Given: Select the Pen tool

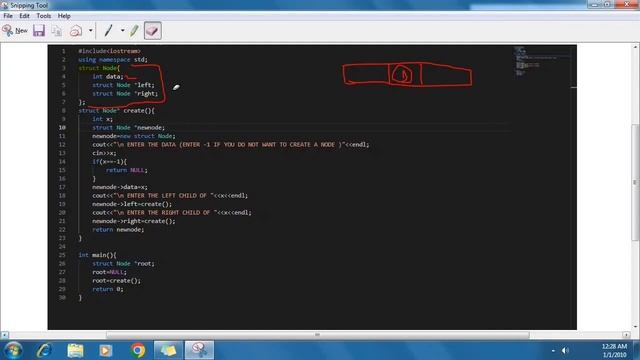Looking at the screenshot, I should click(x=108, y=31).
